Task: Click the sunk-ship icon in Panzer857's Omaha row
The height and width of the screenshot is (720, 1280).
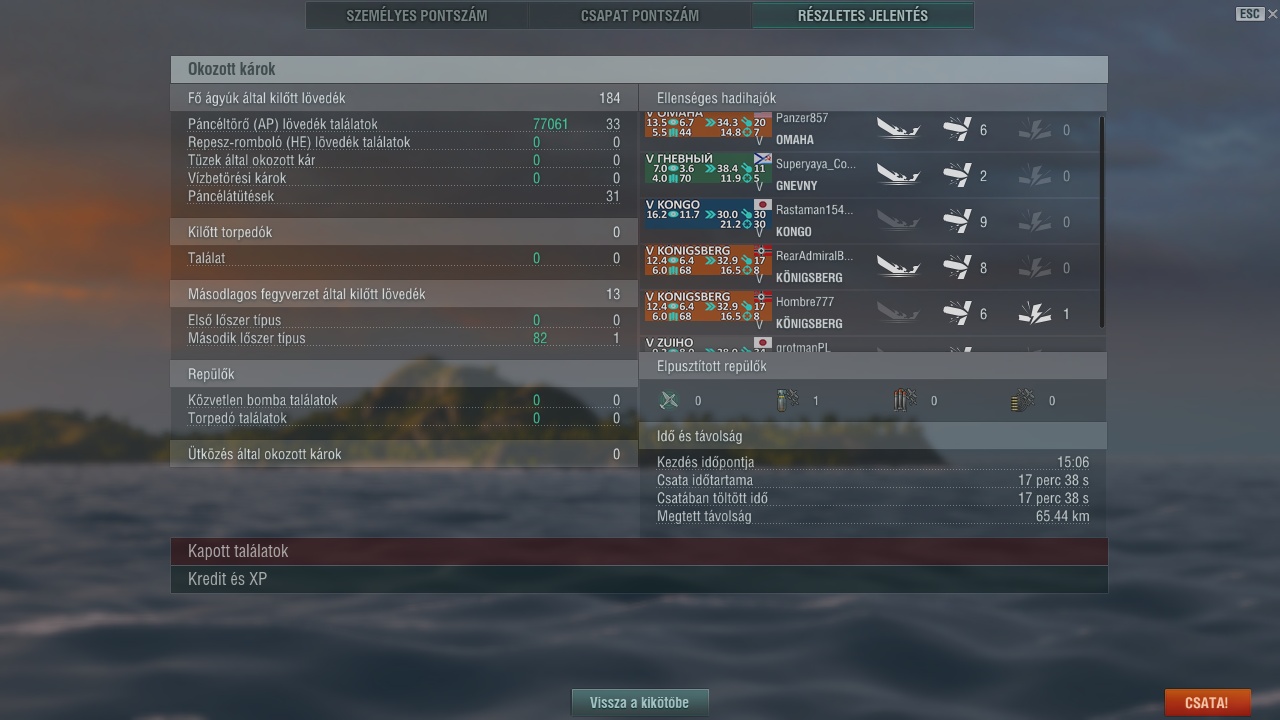Action: [898, 129]
